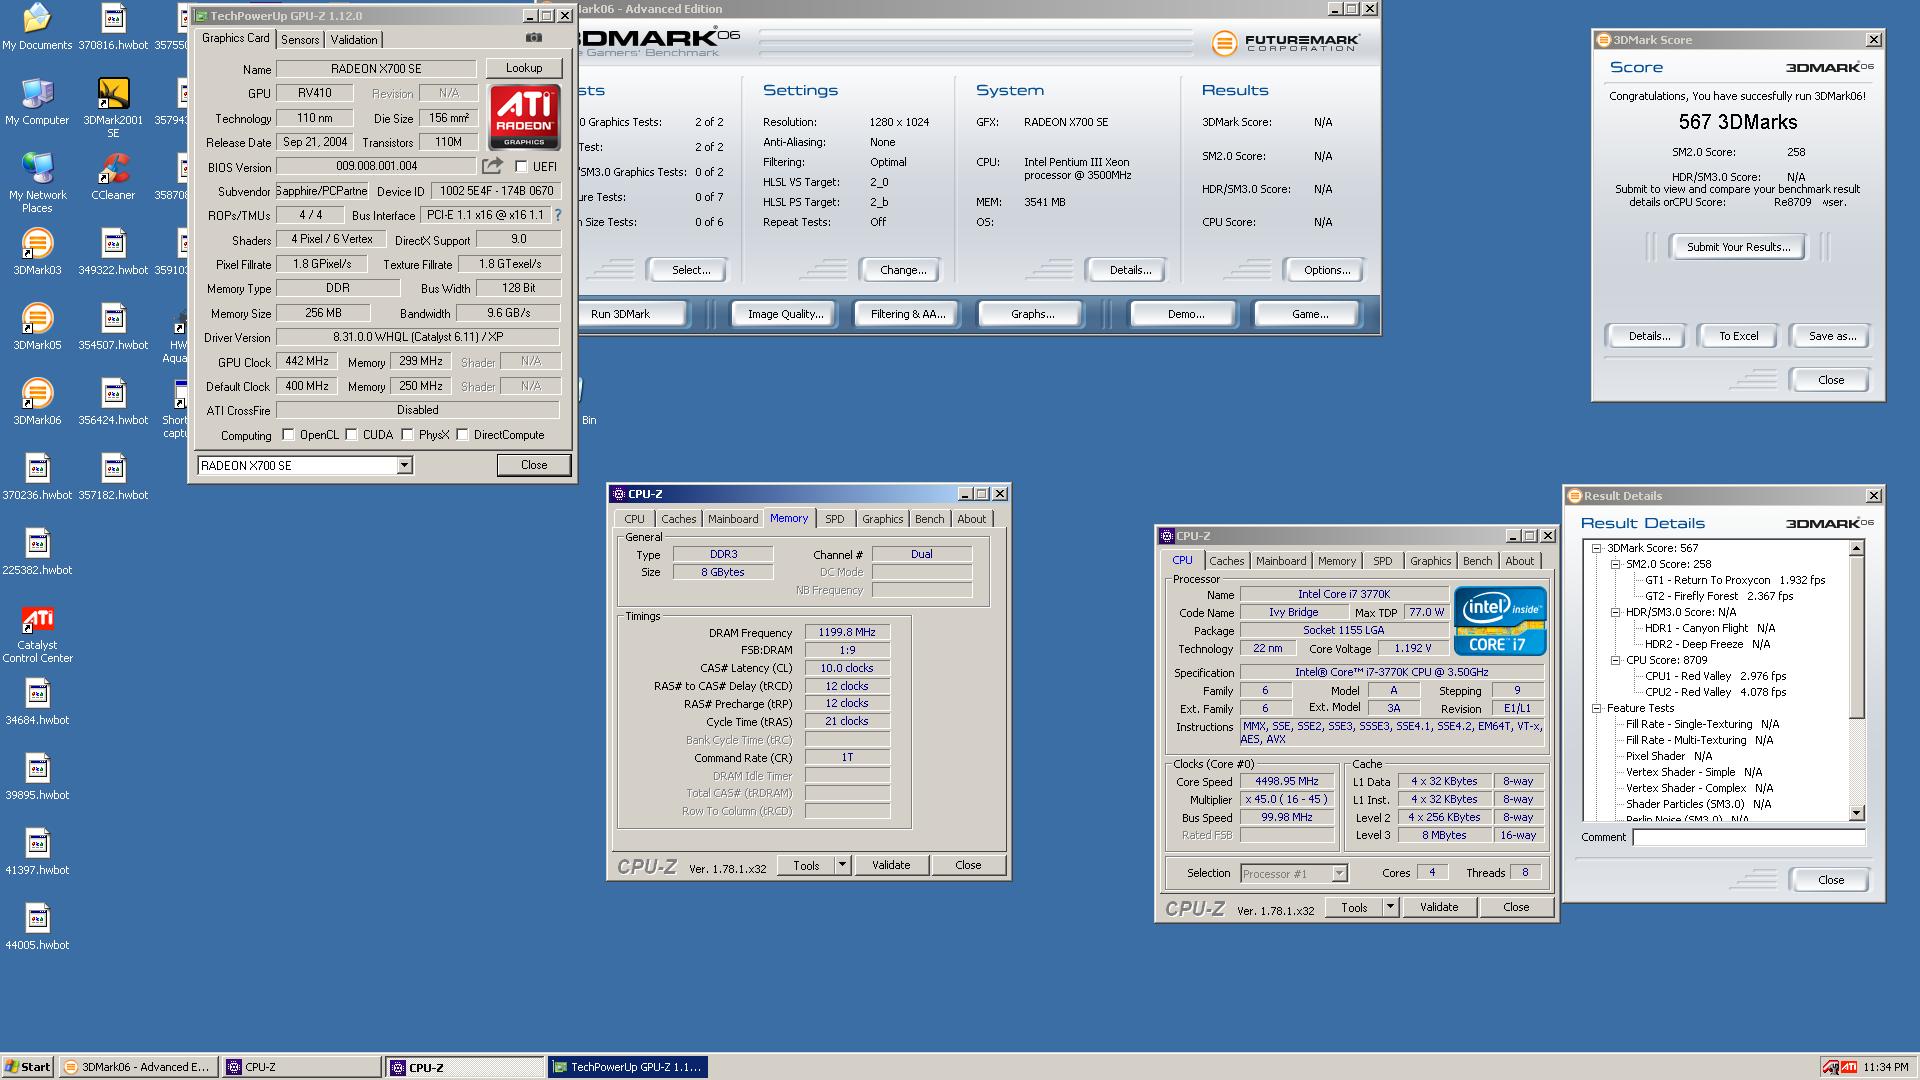Click the bus interface question mark icon
1920x1080 pixels.
click(558, 215)
